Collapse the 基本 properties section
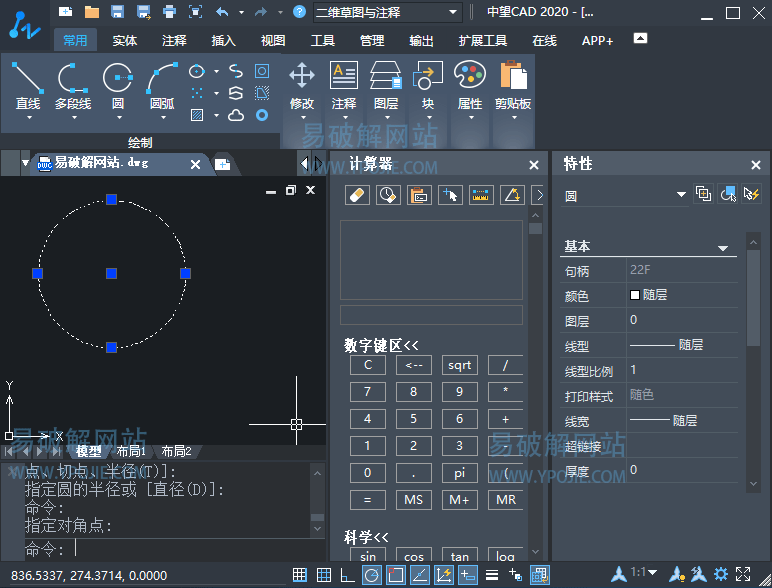 click(x=723, y=247)
